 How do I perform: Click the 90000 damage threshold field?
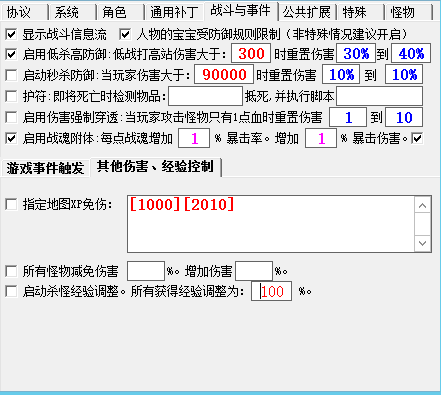(224, 74)
